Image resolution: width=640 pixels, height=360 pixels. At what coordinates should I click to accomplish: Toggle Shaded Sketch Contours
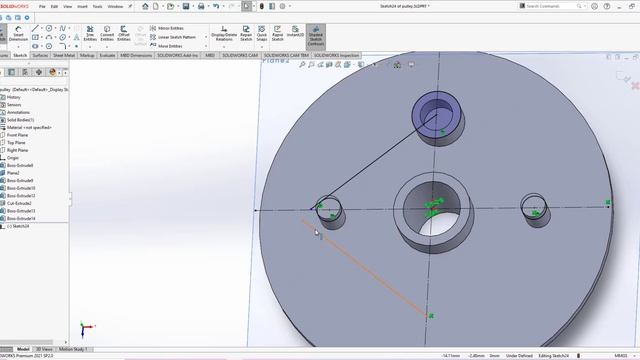click(x=316, y=36)
